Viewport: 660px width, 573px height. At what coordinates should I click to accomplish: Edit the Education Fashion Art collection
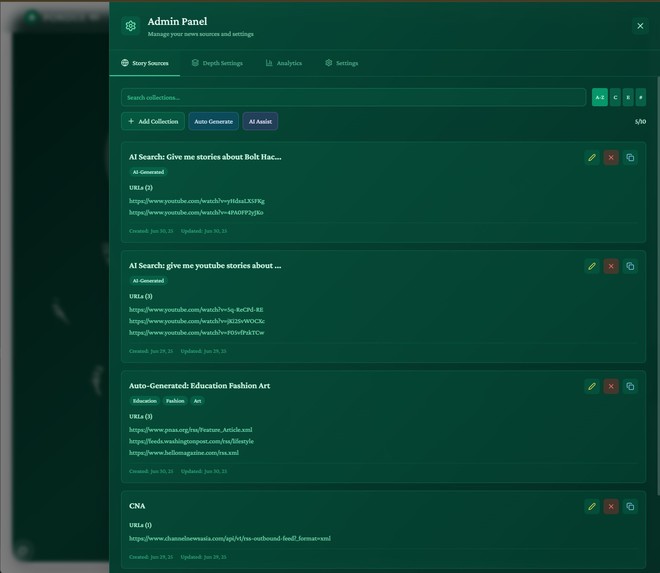[x=592, y=386]
